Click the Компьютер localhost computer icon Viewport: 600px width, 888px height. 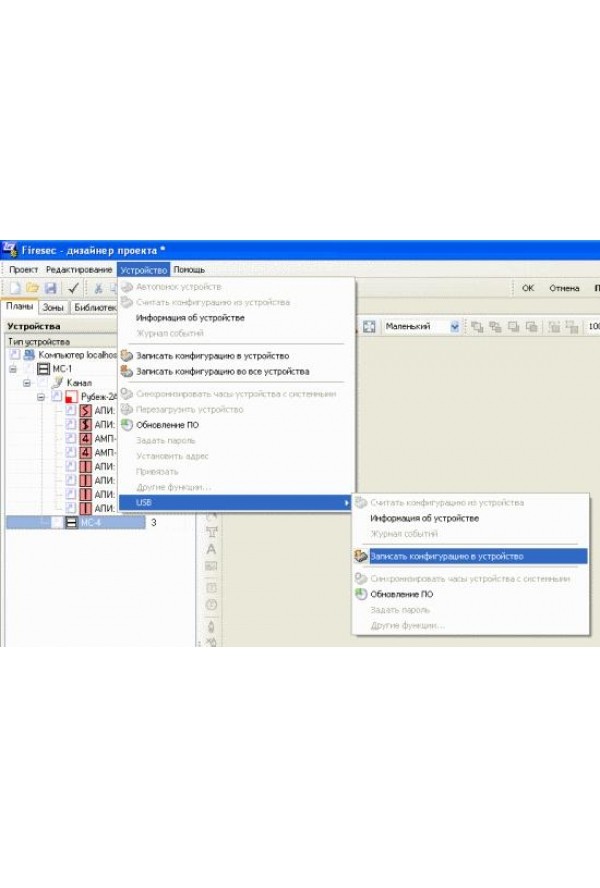click(x=29, y=354)
